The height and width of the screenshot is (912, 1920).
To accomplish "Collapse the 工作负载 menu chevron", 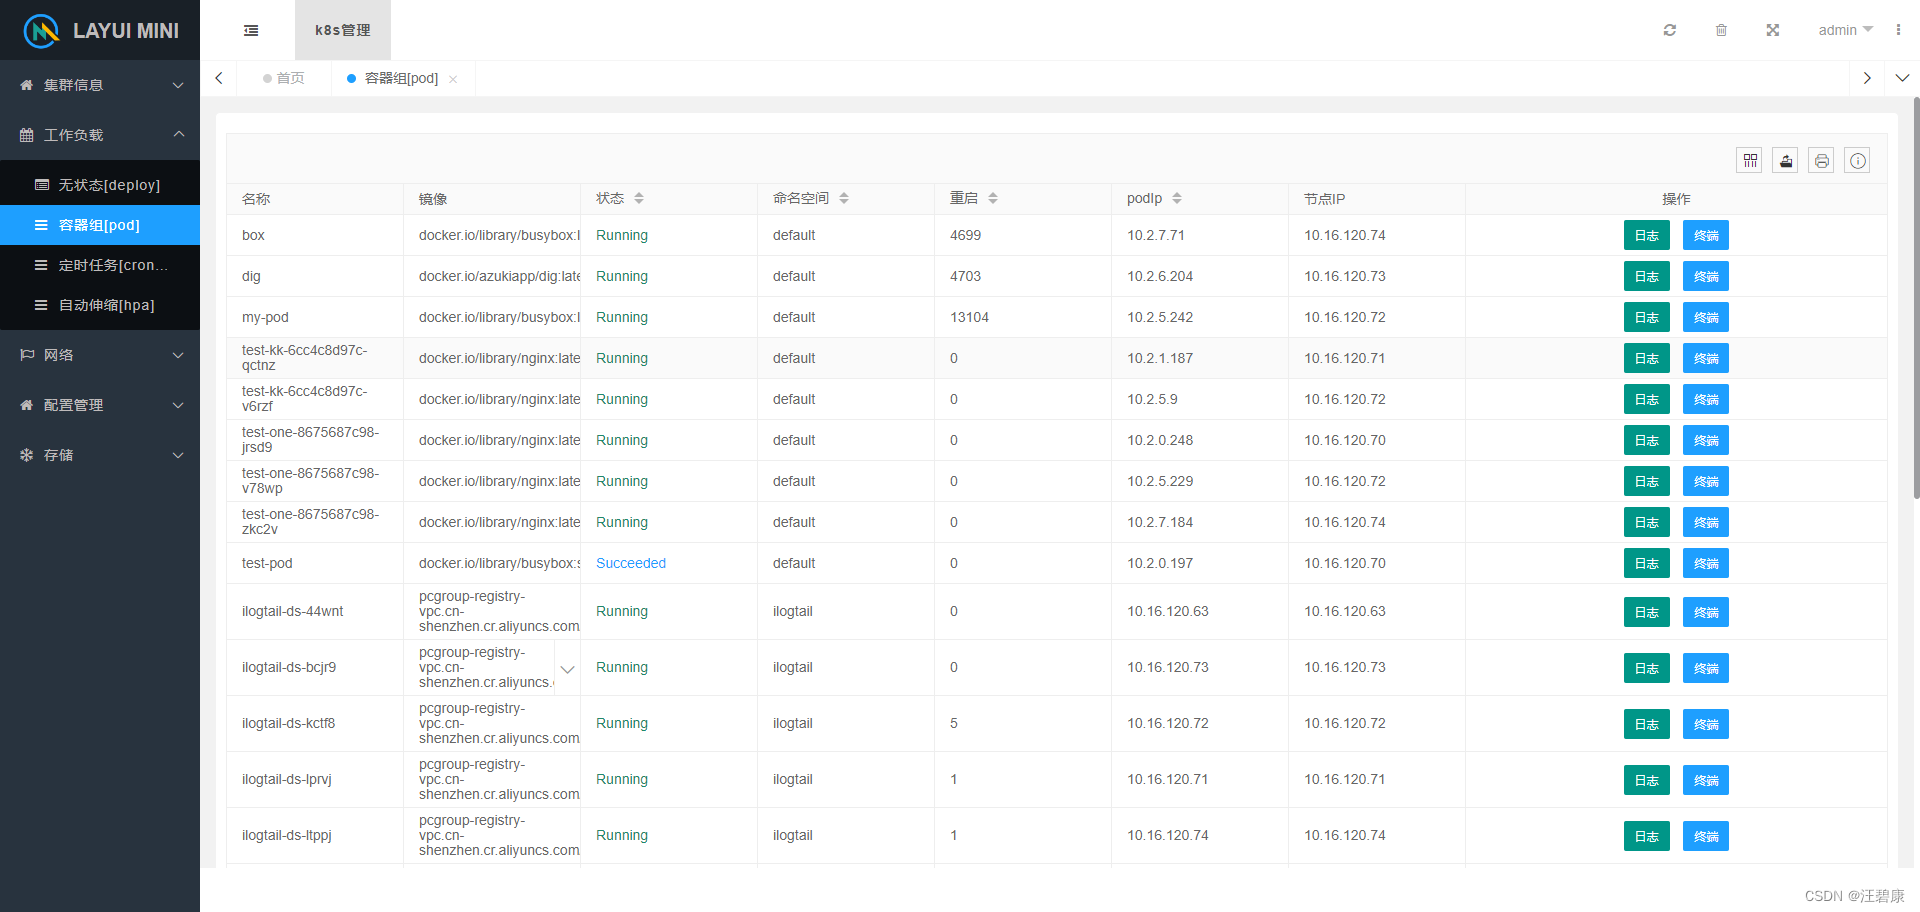I will pos(178,134).
